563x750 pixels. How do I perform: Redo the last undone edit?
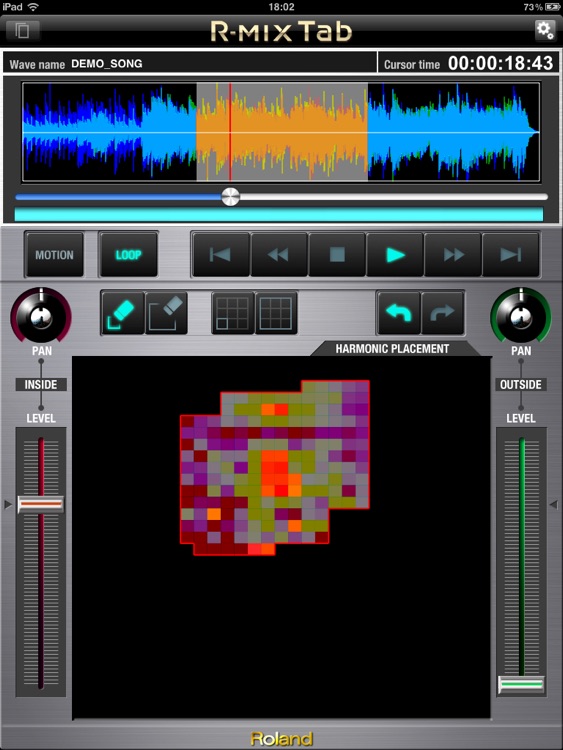point(442,313)
